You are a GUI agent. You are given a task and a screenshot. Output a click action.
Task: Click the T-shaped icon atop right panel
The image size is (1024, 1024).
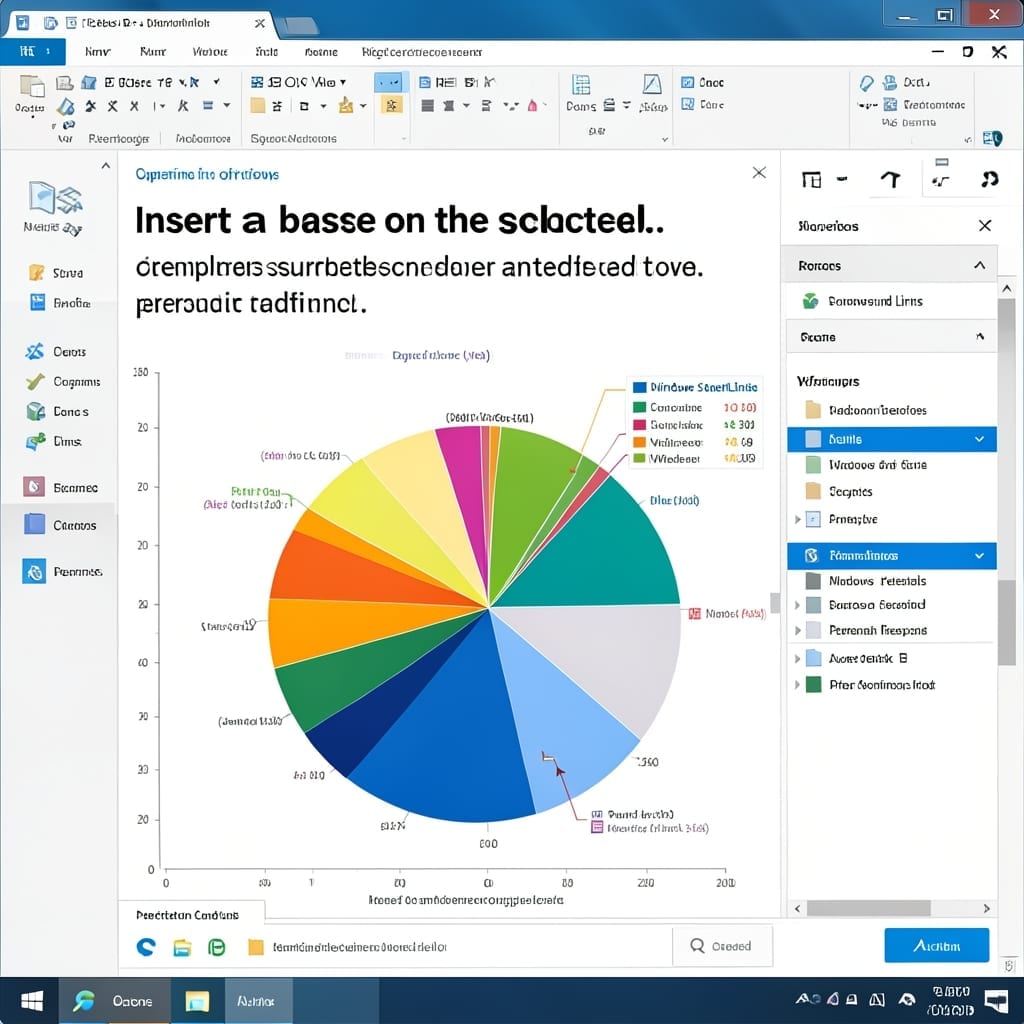coord(890,180)
